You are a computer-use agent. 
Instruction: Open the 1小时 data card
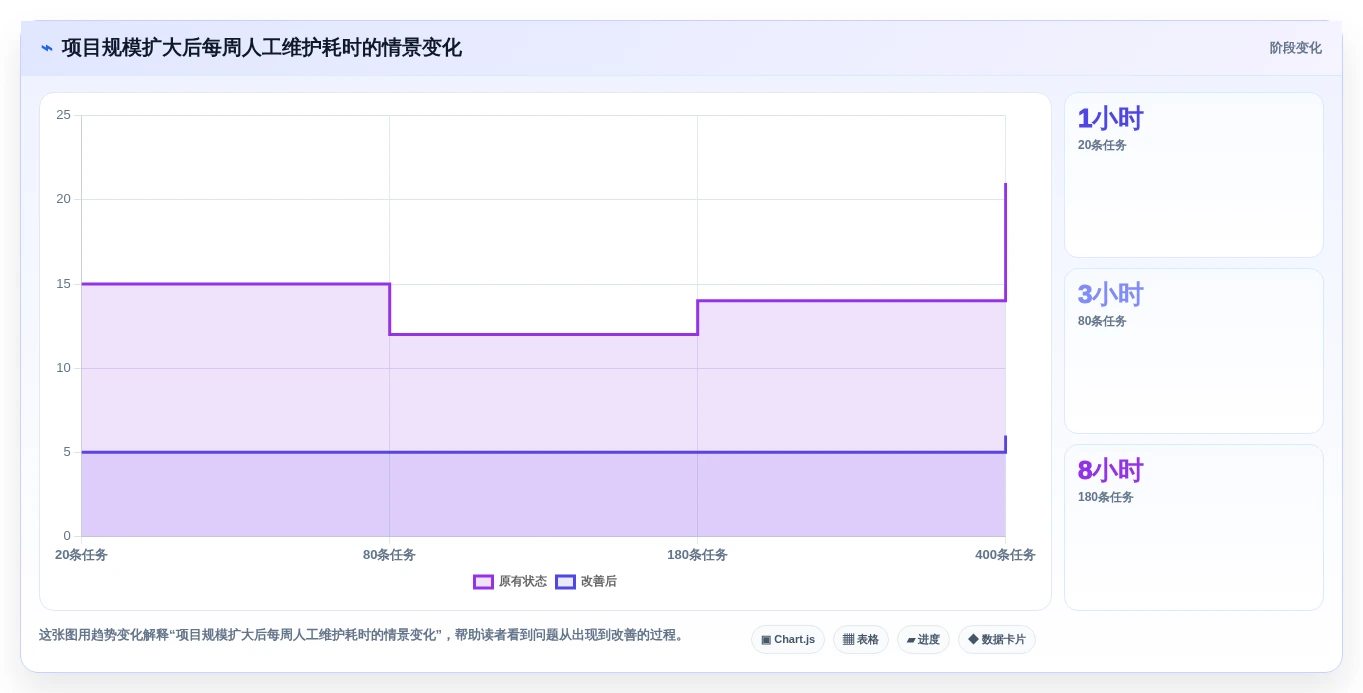click(1194, 175)
